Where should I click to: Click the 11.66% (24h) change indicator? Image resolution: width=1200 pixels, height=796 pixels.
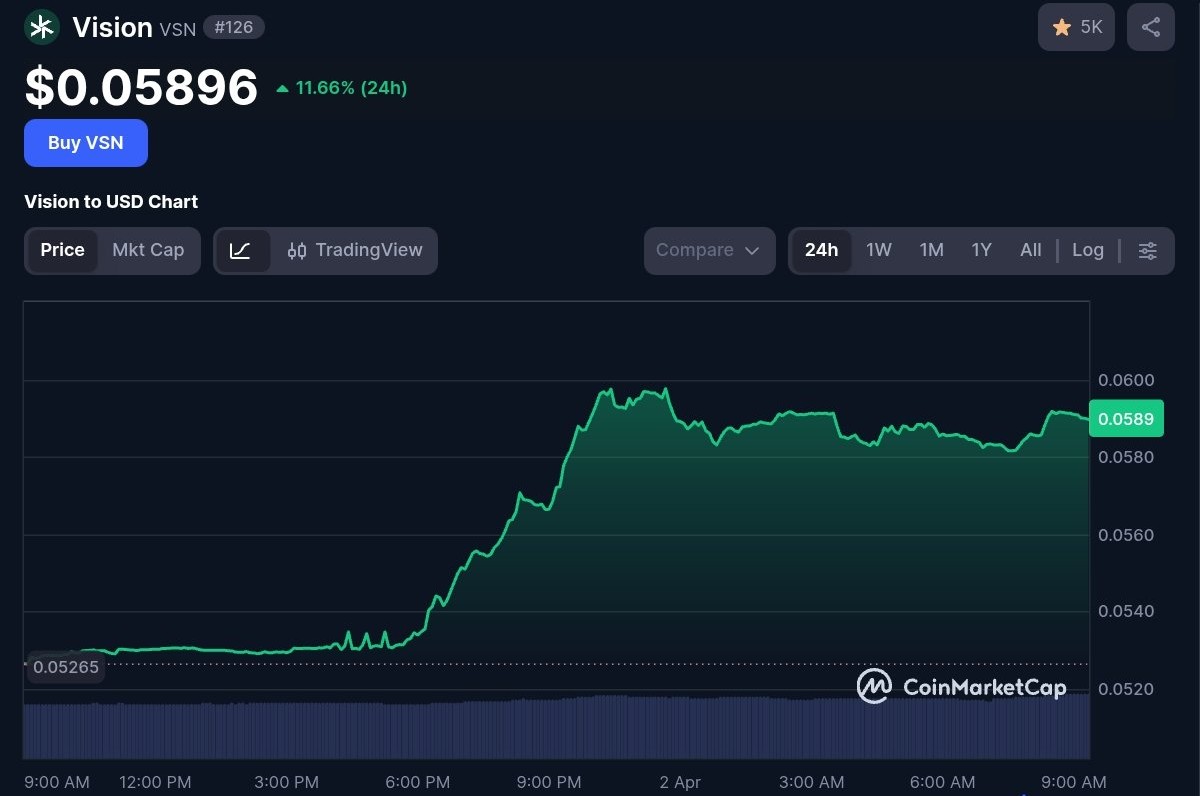tap(341, 88)
